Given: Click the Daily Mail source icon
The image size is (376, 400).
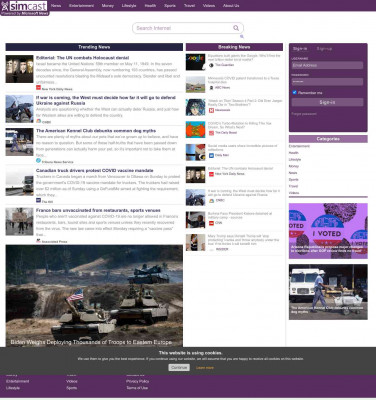Looking at the screenshot, I should (x=211, y=155).
